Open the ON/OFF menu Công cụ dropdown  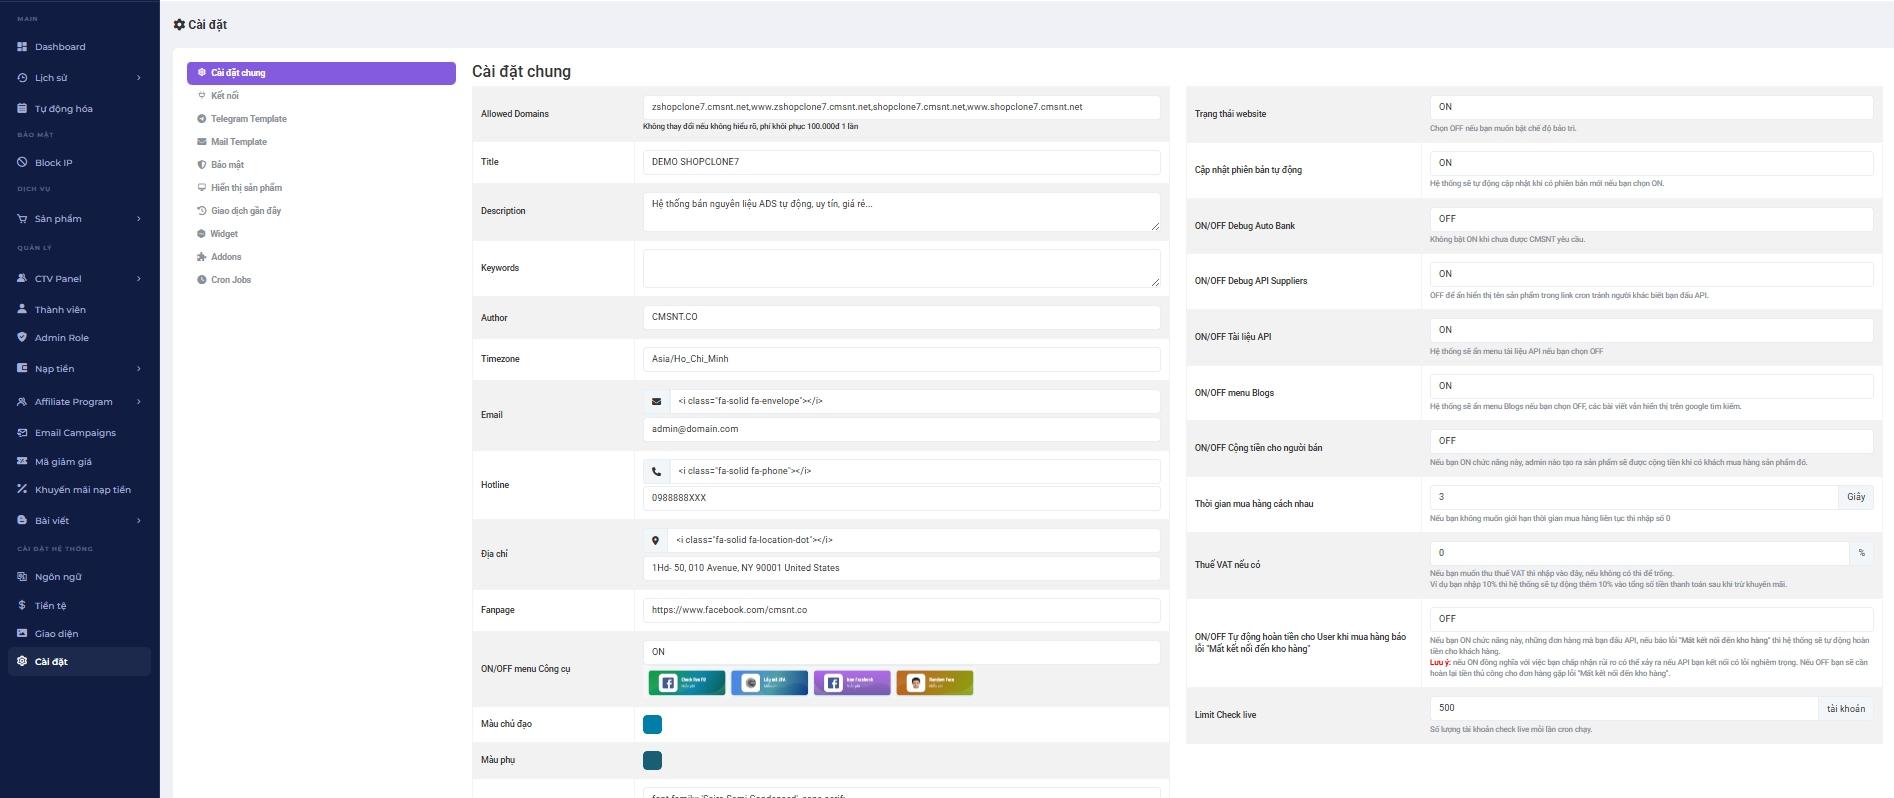coord(900,652)
